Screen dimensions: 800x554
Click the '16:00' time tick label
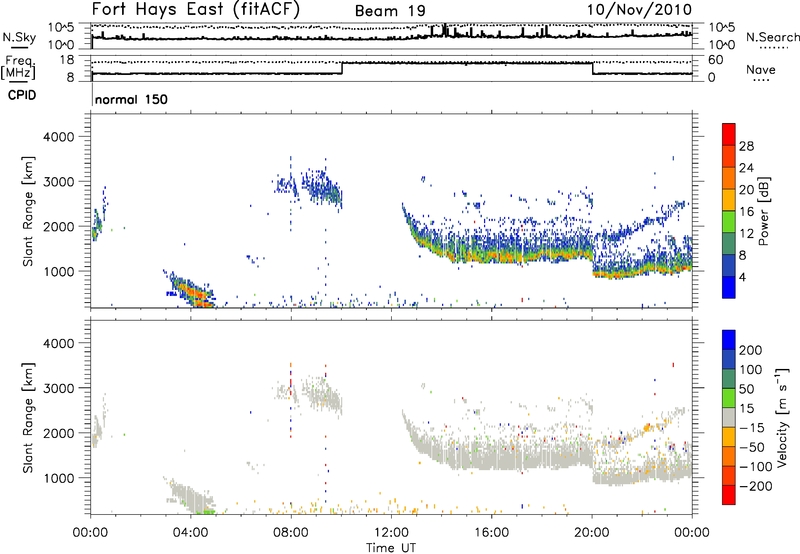(x=491, y=533)
